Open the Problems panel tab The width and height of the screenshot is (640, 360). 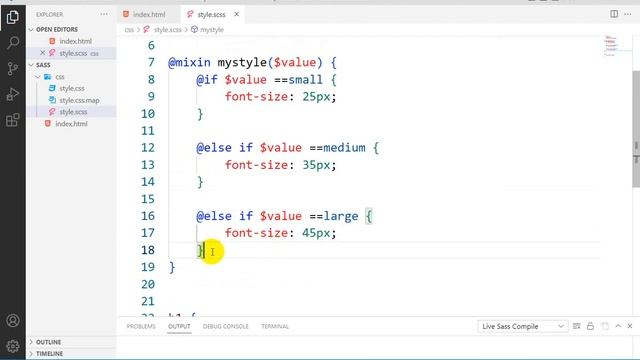[141, 326]
